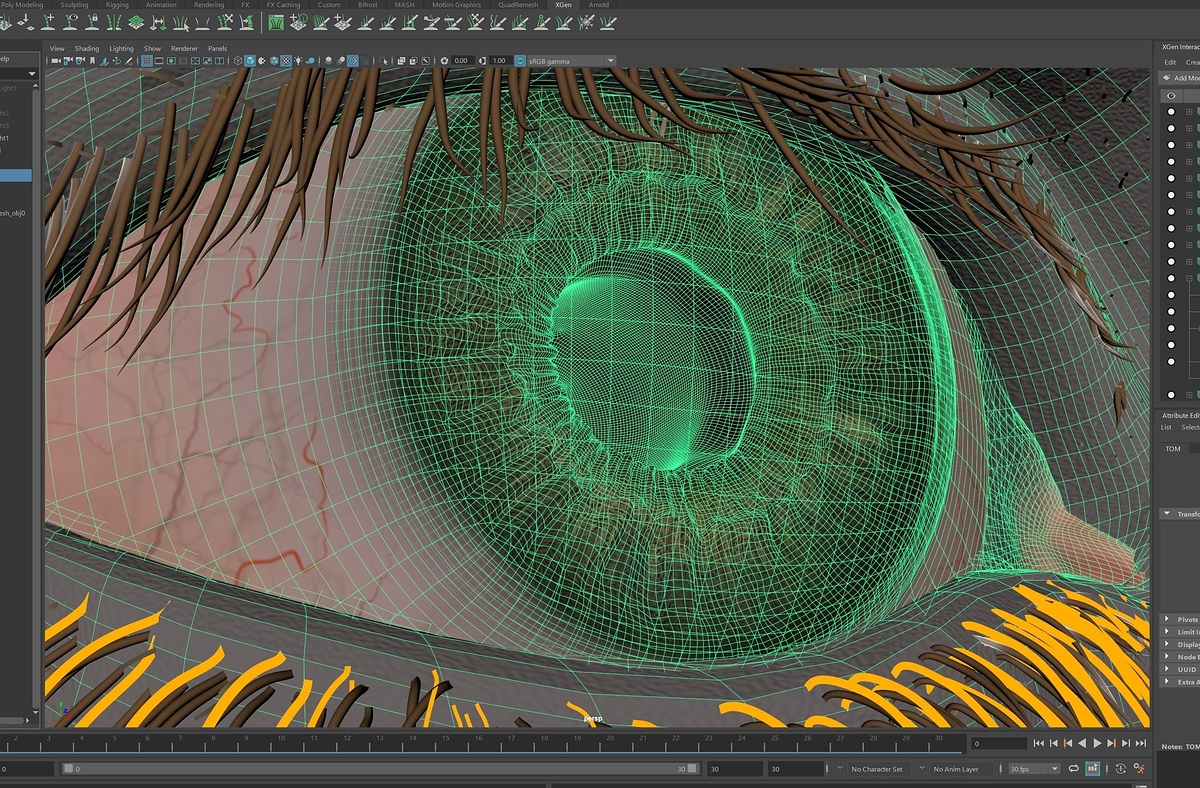Open the viewport Panels menu
Image resolution: width=1200 pixels, height=788 pixels.
[x=217, y=48]
